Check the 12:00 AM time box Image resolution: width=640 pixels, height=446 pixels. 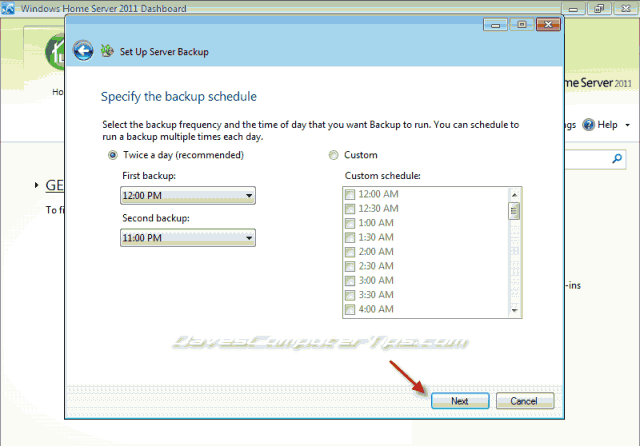pyautogui.click(x=350, y=194)
